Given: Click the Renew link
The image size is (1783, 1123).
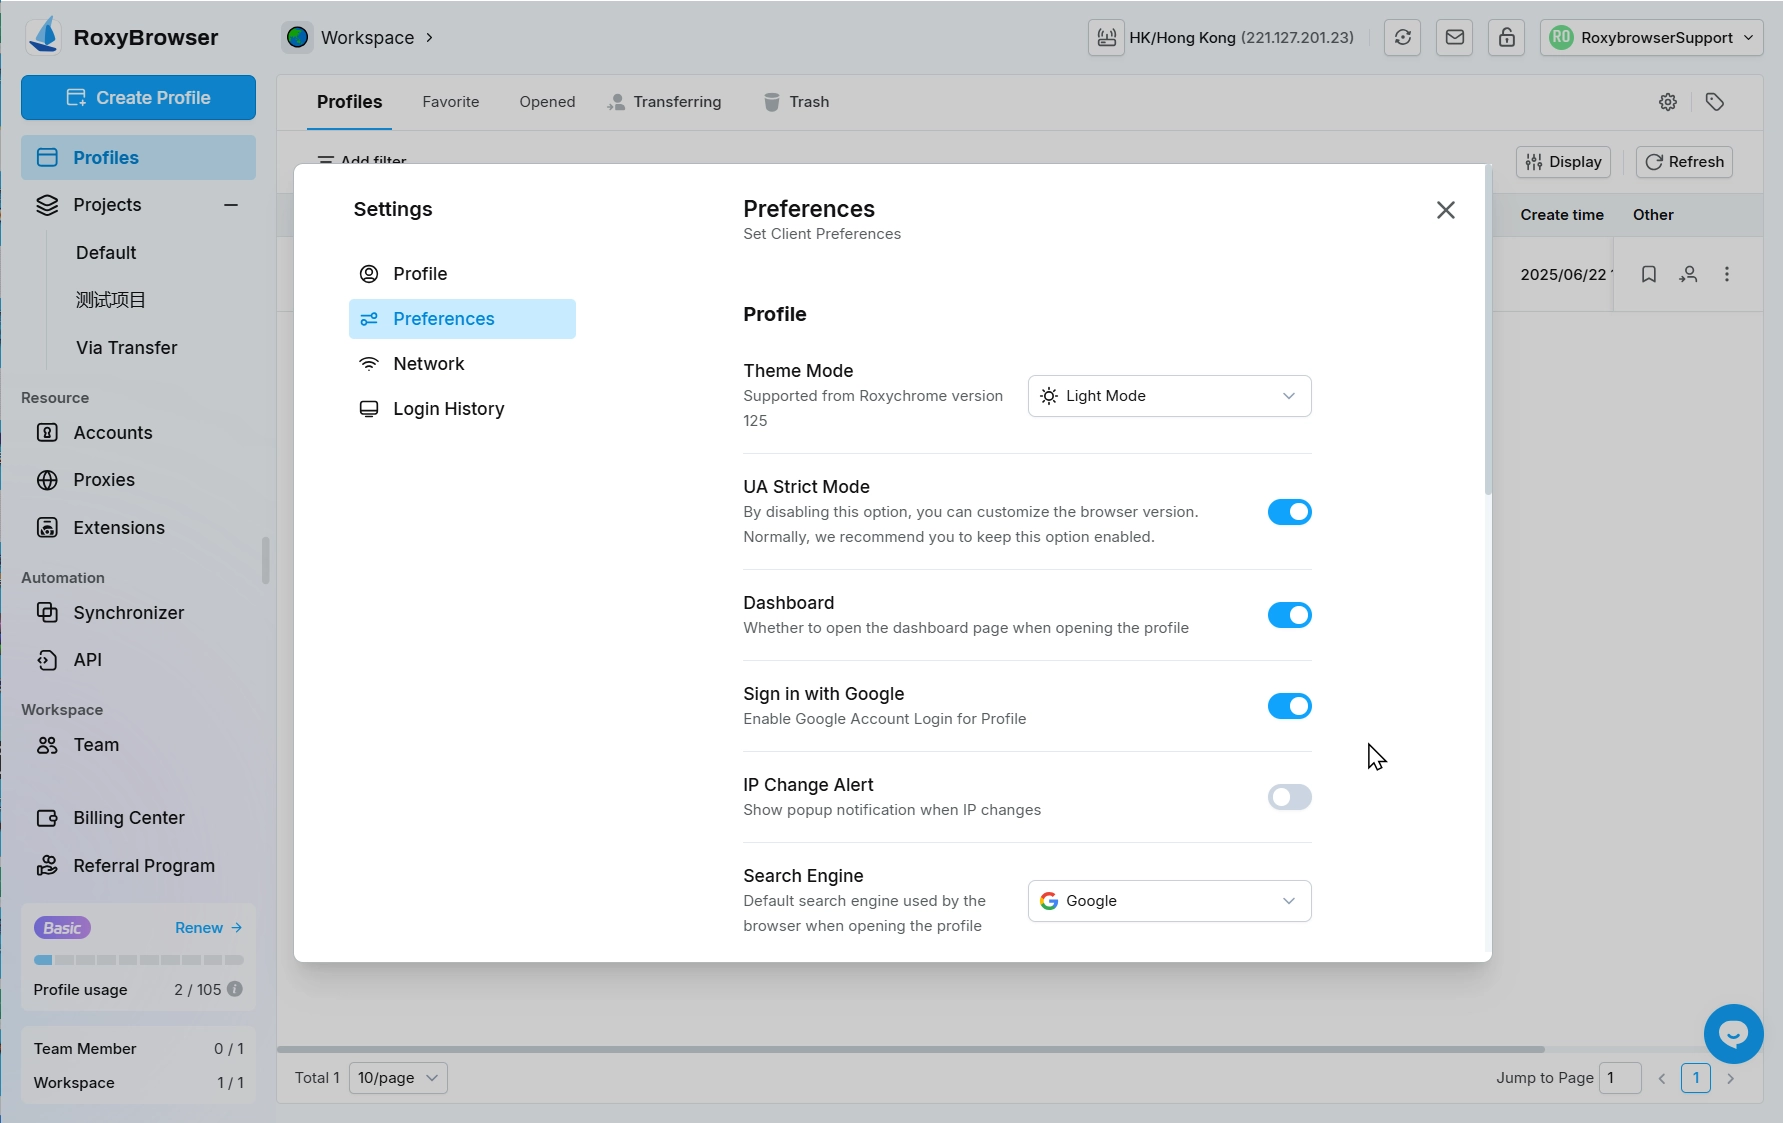Looking at the screenshot, I should pos(207,928).
